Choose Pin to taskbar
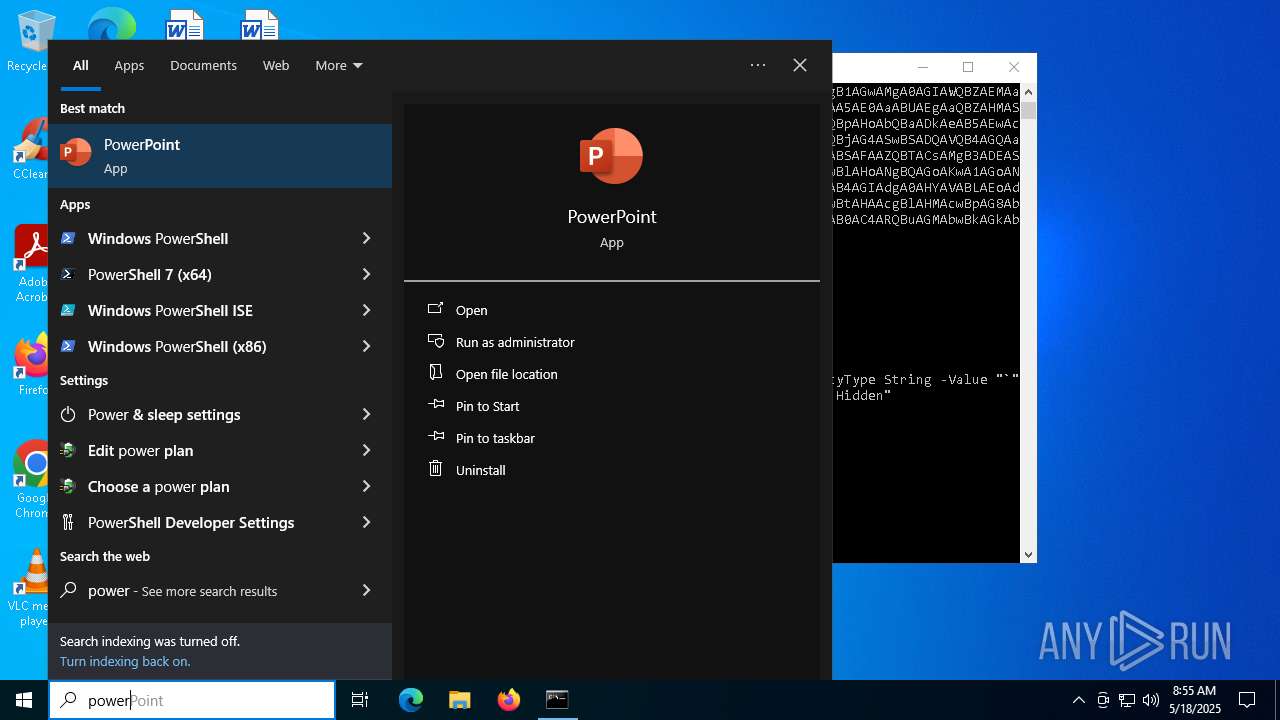Screen dimensions: 1280x720 [x=495, y=438]
